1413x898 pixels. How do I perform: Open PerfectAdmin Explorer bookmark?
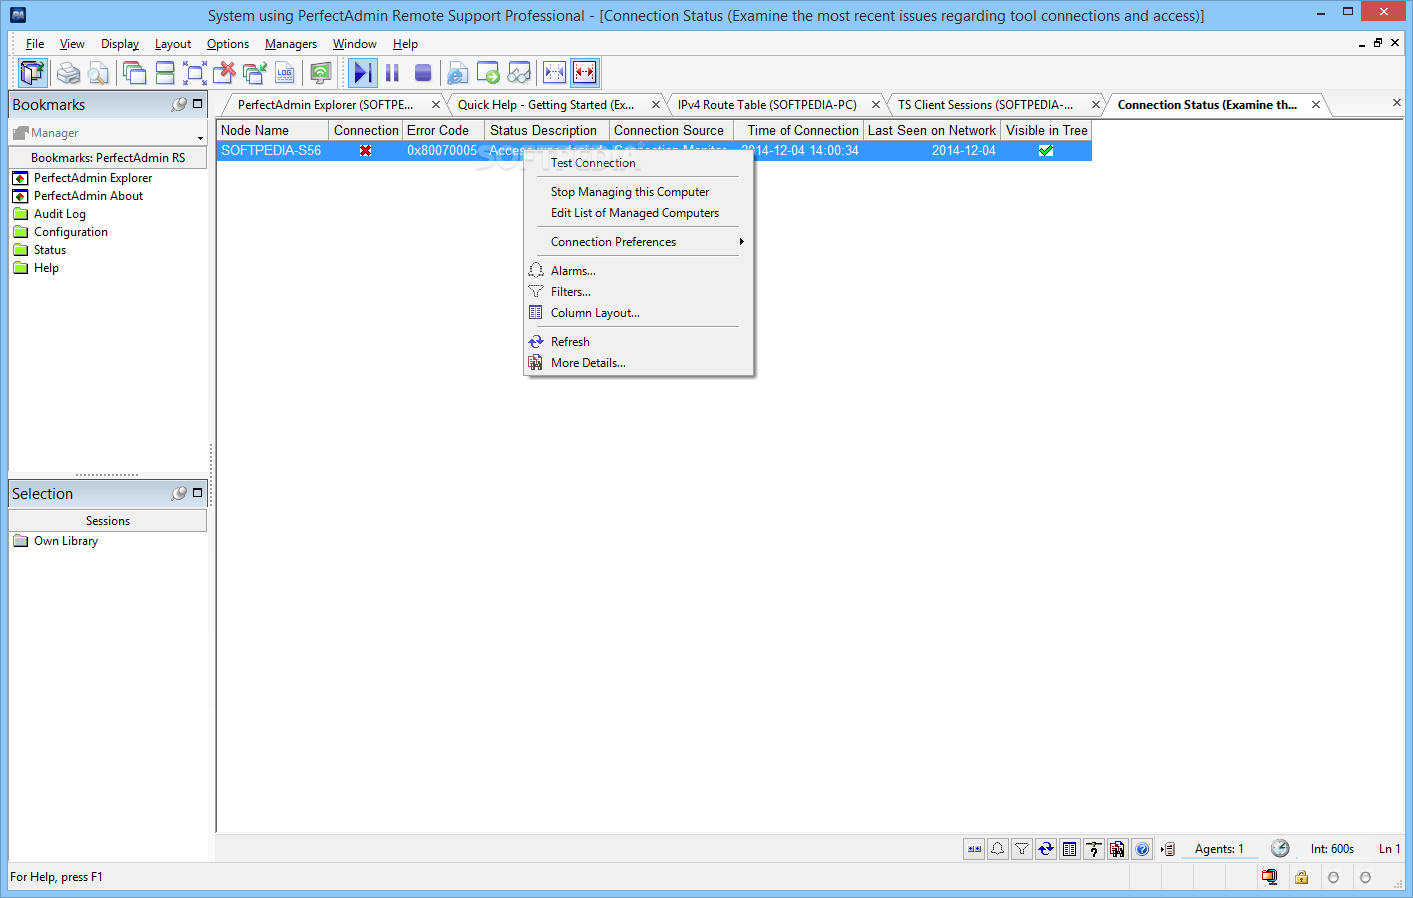93,178
